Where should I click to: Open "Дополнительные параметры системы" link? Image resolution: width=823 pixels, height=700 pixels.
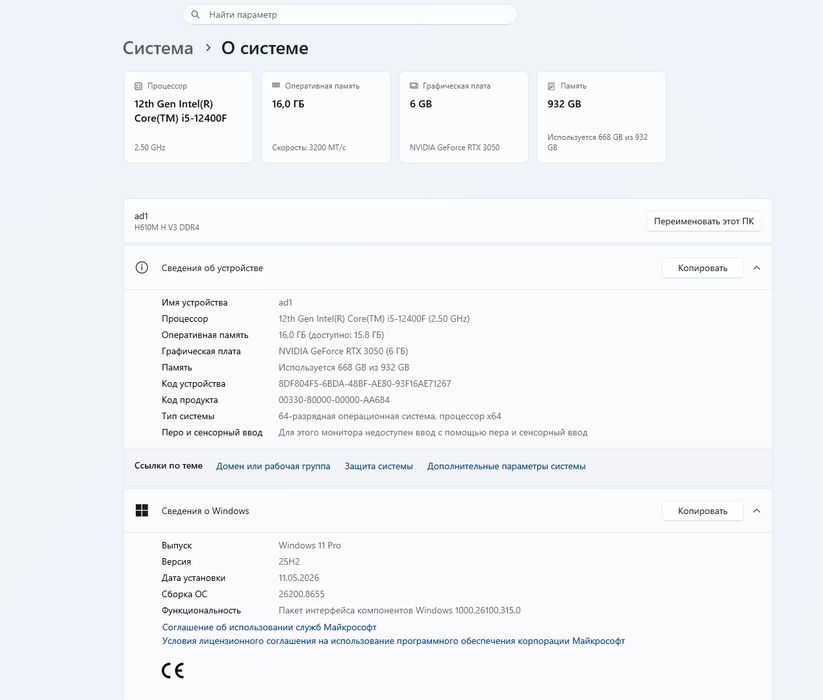506,466
